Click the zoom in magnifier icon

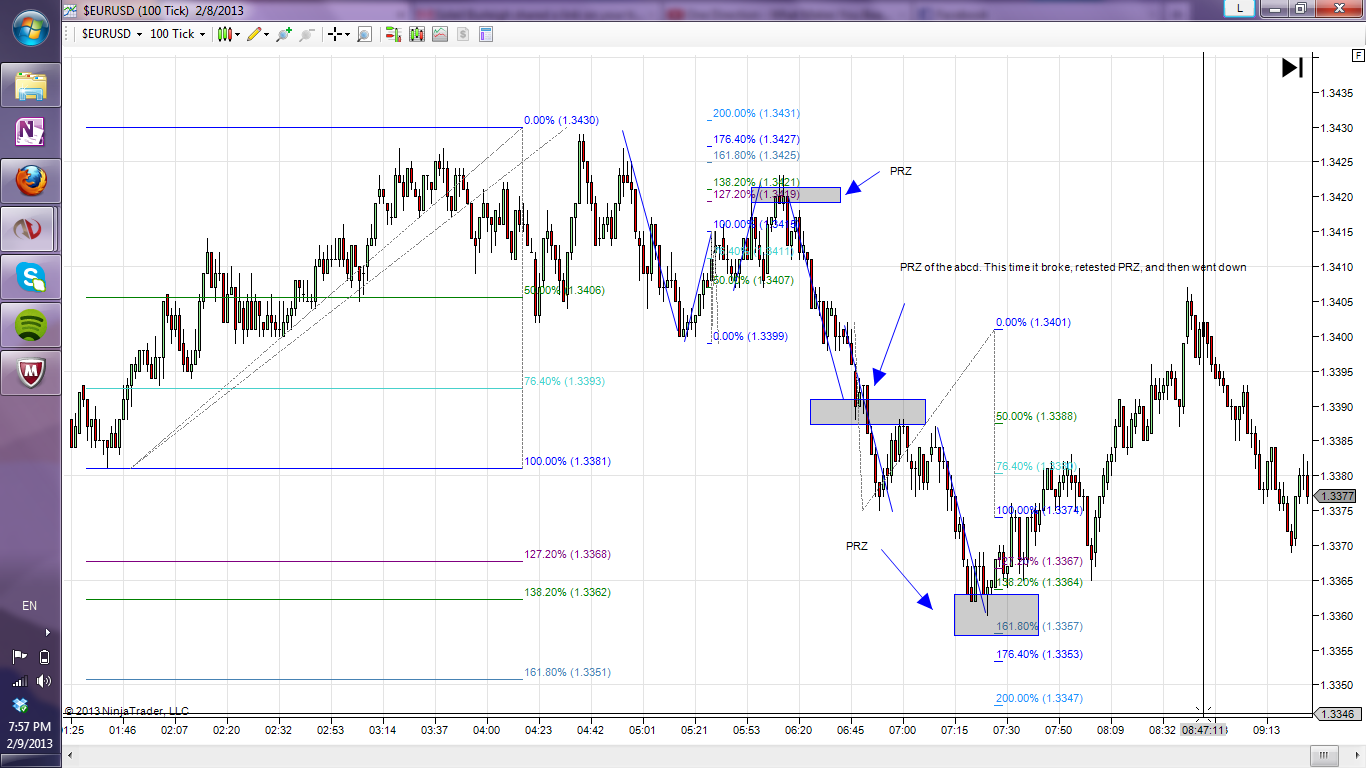click(284, 34)
